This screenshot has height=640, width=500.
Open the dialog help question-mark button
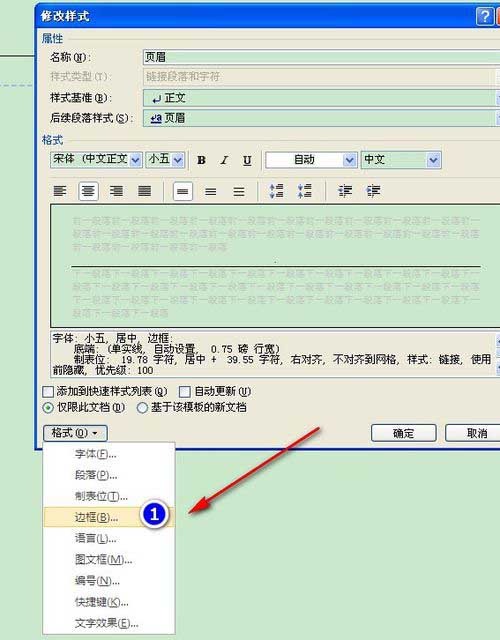click(485, 16)
